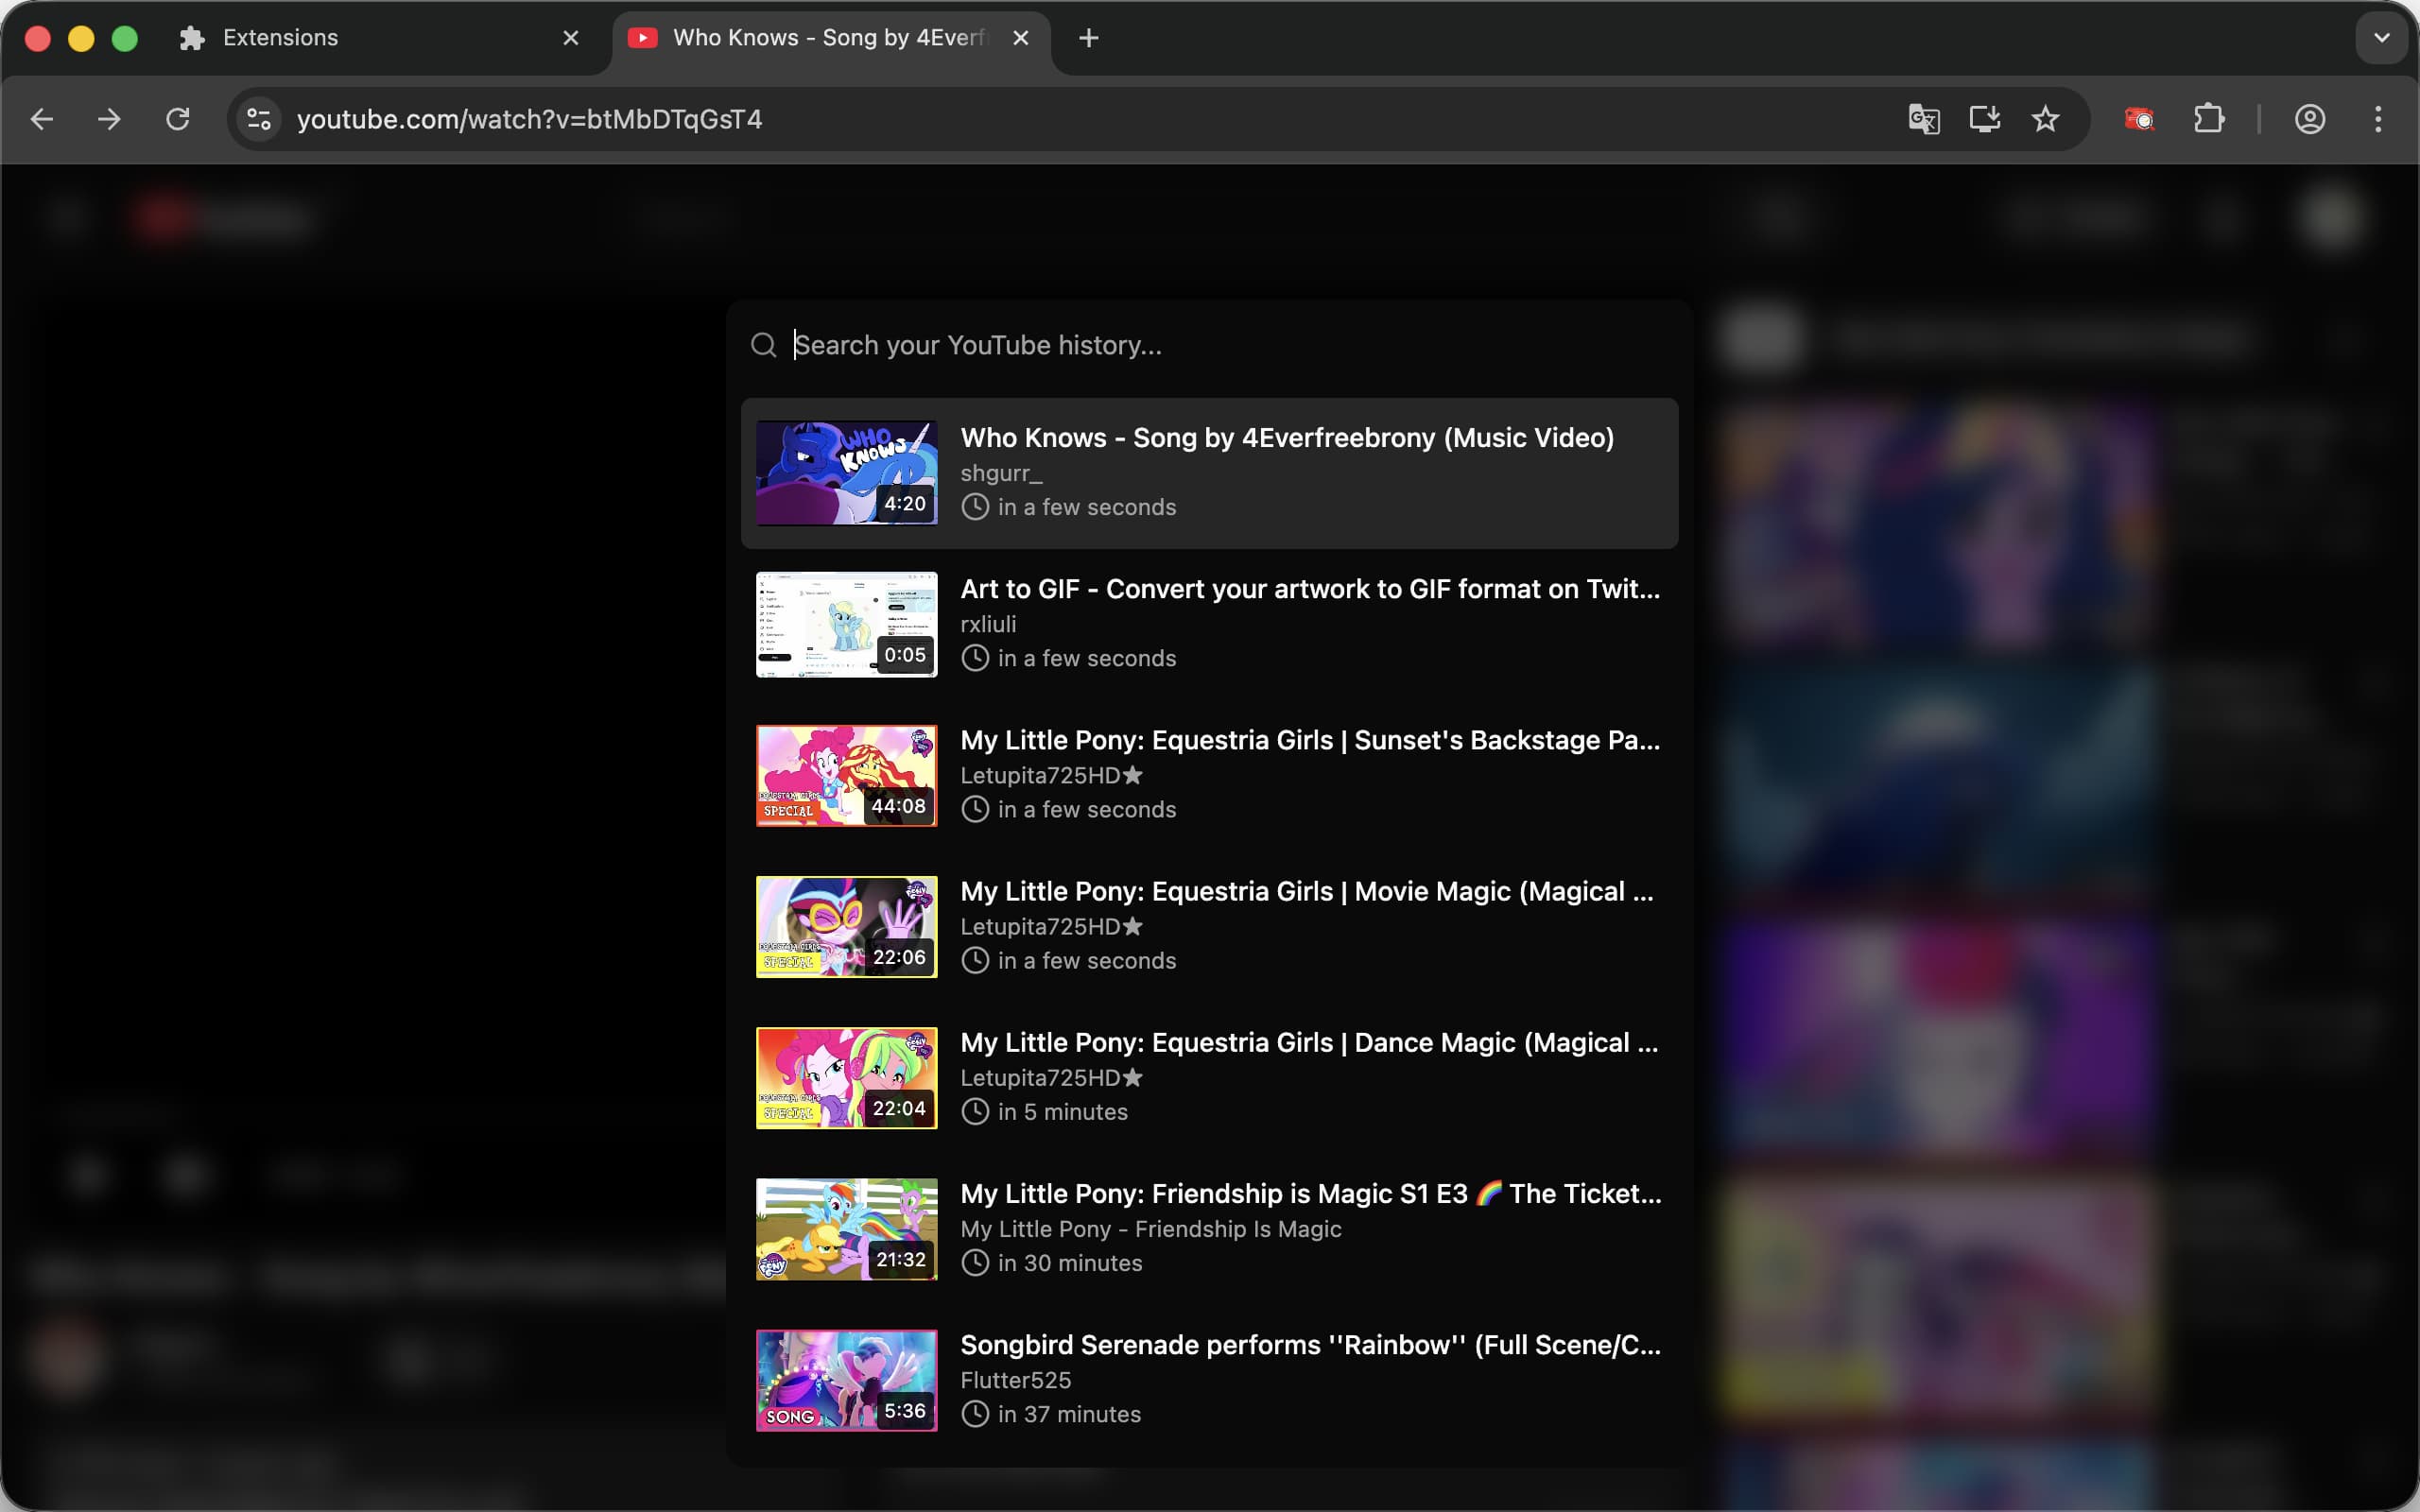Click the address bar URL
The height and width of the screenshot is (1512, 2420).
pyautogui.click(x=529, y=119)
